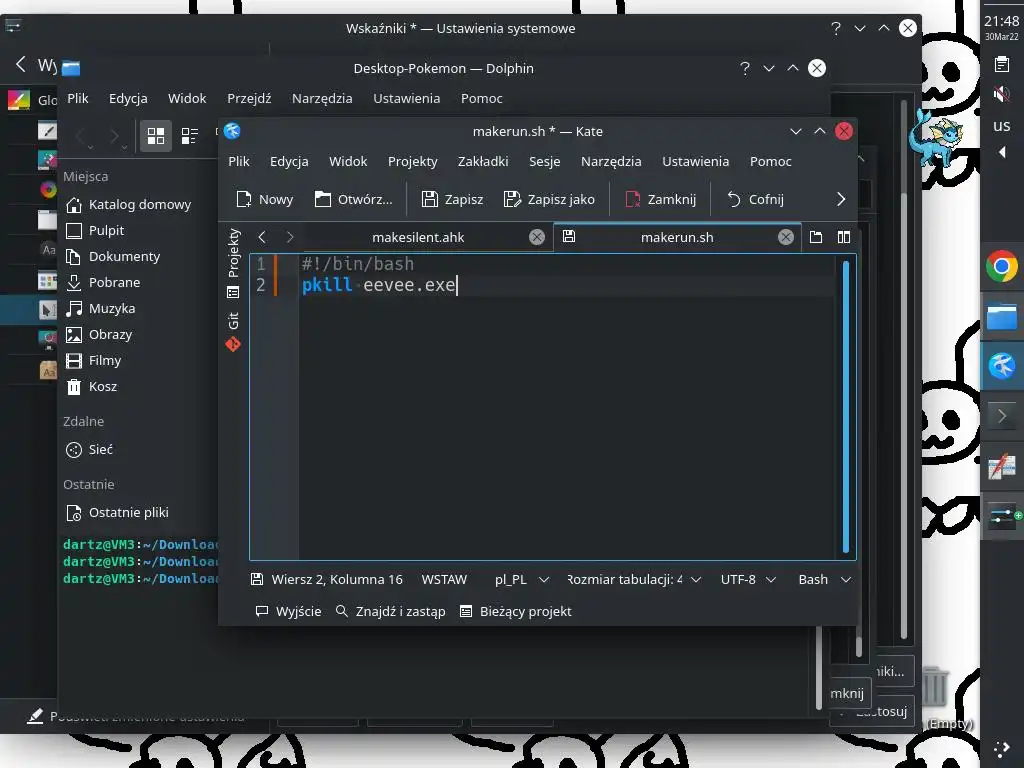Open the Przejdź menu in Dolphin
The width and height of the screenshot is (1024, 768).
tap(249, 99)
